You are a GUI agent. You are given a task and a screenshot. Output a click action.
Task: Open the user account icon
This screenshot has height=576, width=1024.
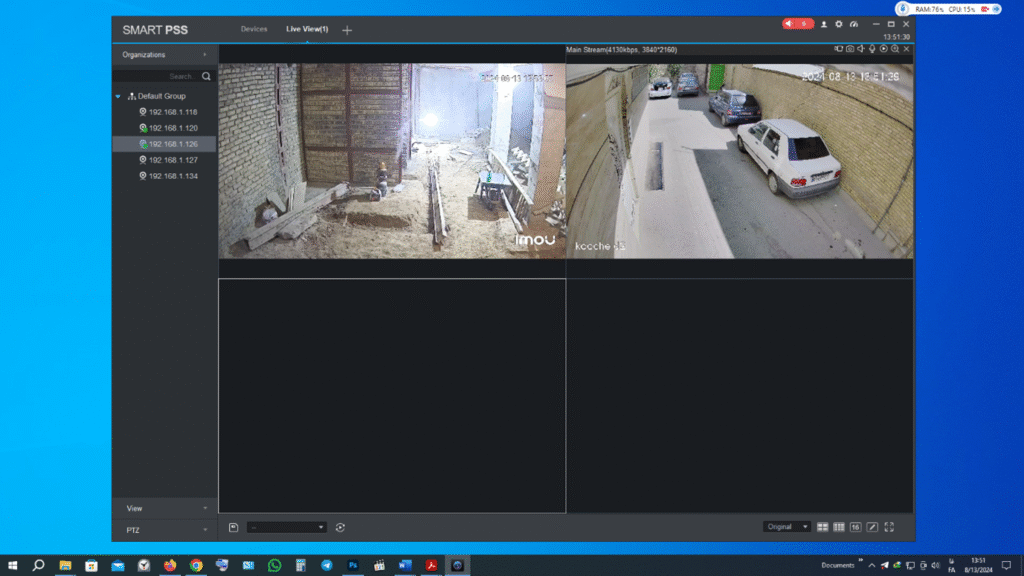coord(824,24)
